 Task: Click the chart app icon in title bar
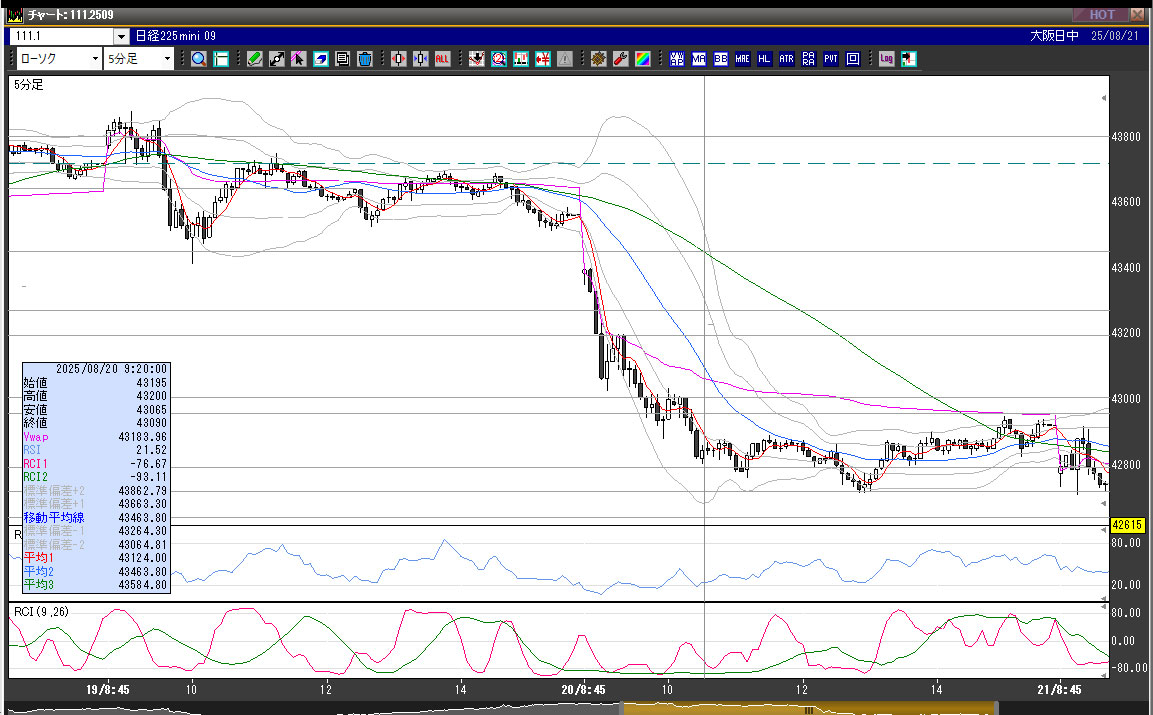(14, 15)
